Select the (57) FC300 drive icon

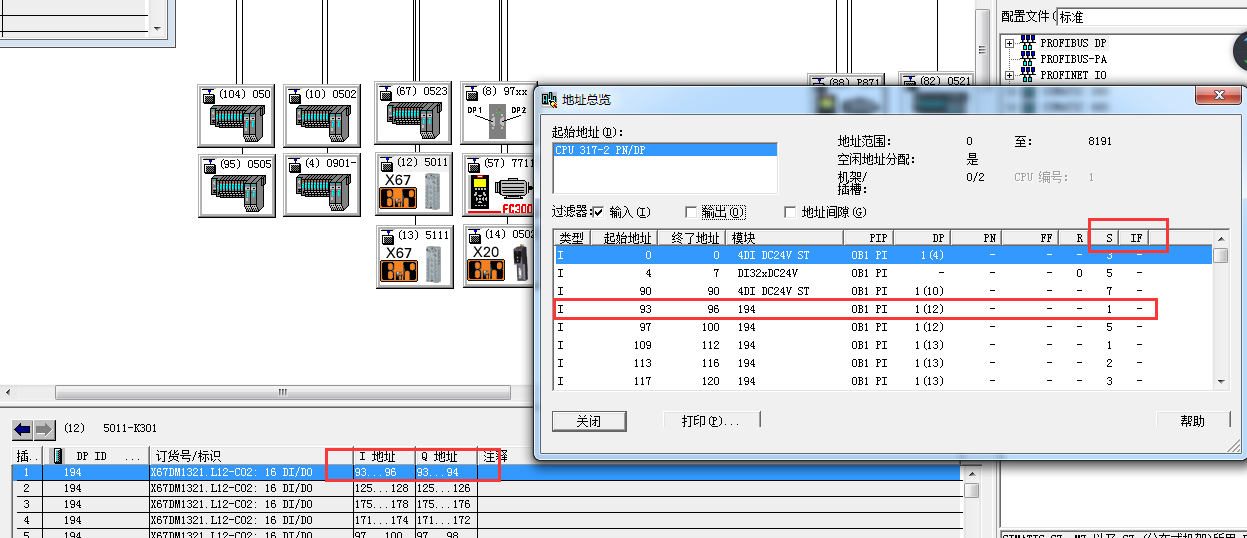tap(498, 184)
